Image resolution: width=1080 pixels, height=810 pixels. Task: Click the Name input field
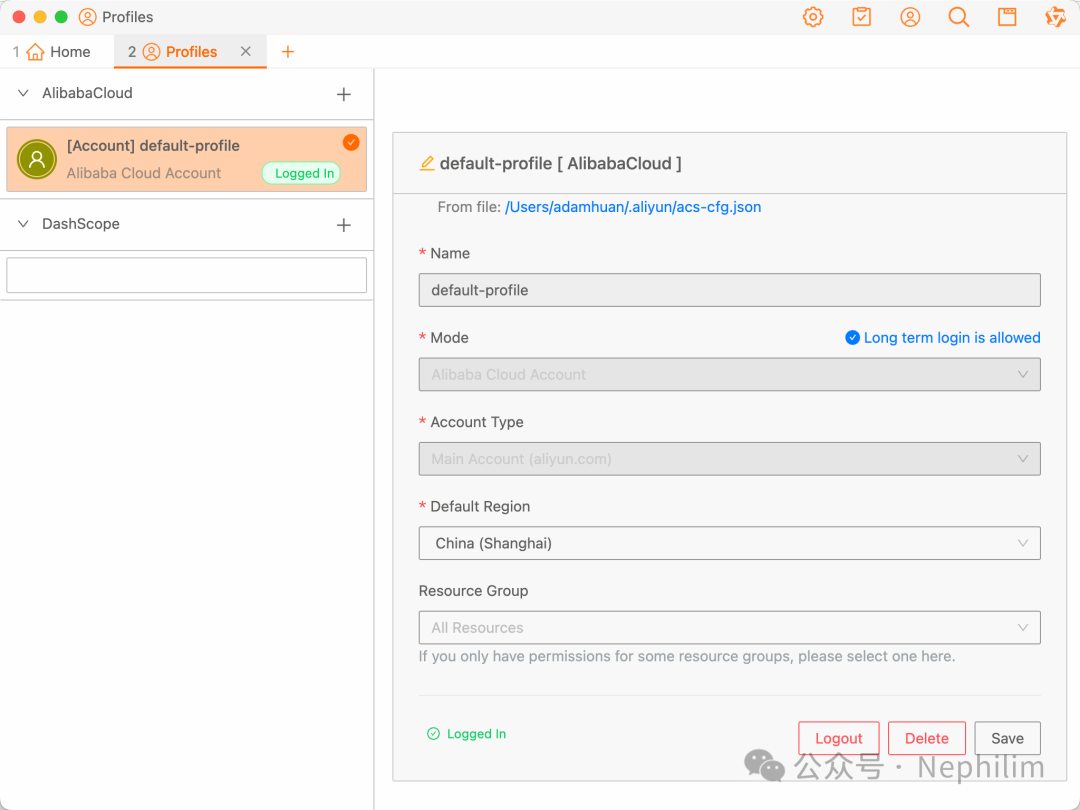pos(729,290)
